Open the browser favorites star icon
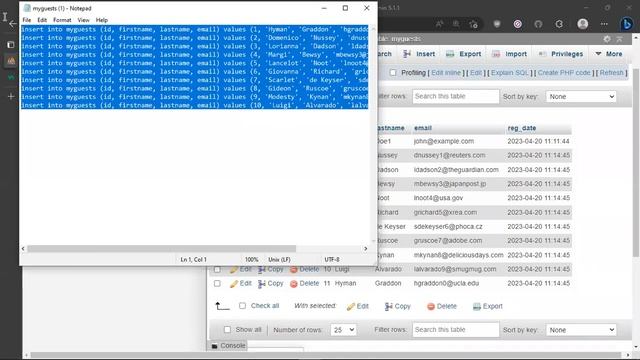The height and width of the screenshot is (360, 640). pos(473,24)
